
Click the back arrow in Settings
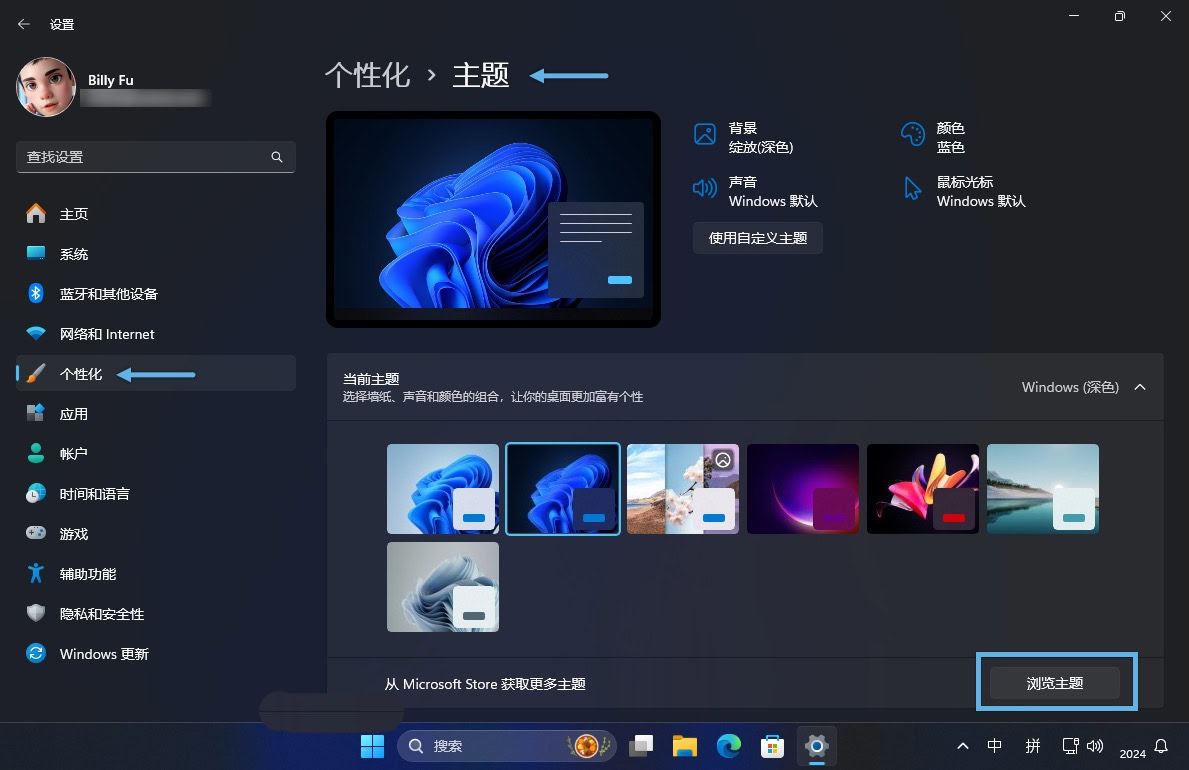click(x=23, y=23)
